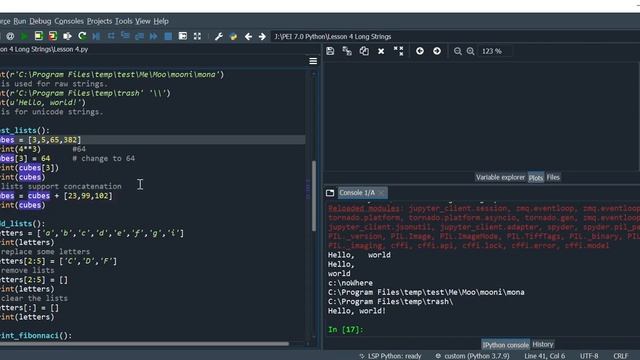Open the editor pane options hamburger menu

[313, 61]
